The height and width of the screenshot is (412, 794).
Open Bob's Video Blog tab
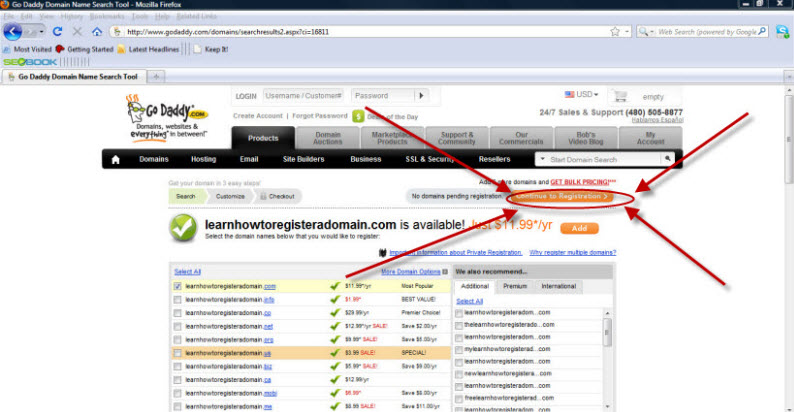point(586,138)
